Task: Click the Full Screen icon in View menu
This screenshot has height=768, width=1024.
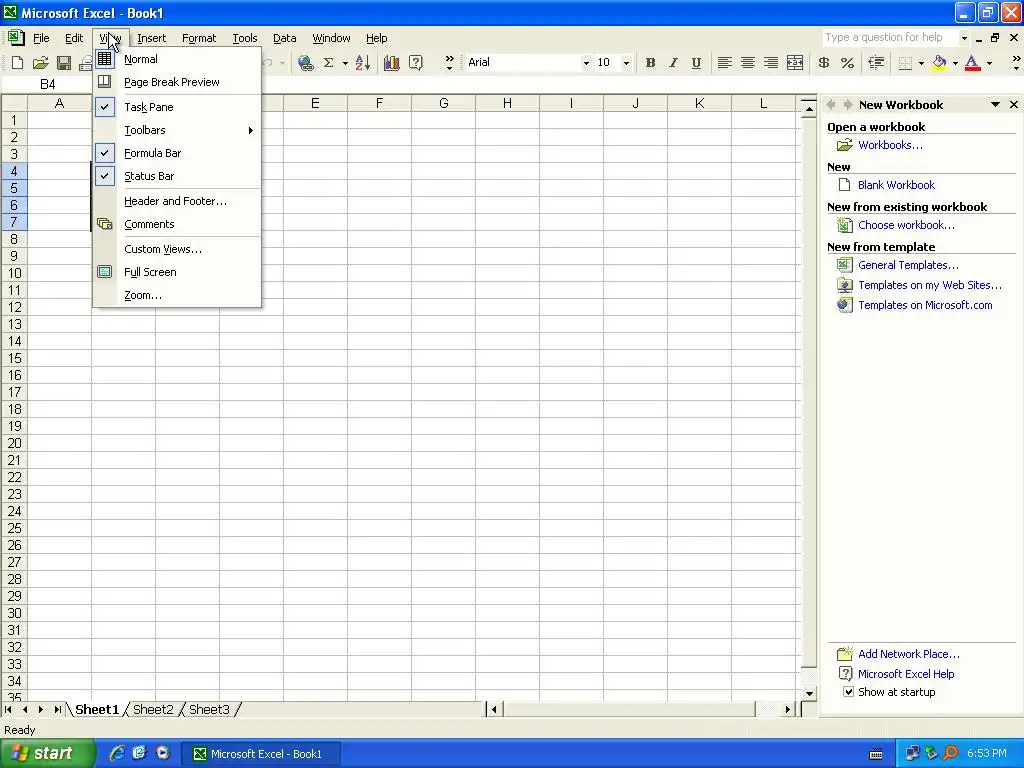Action: pos(104,272)
